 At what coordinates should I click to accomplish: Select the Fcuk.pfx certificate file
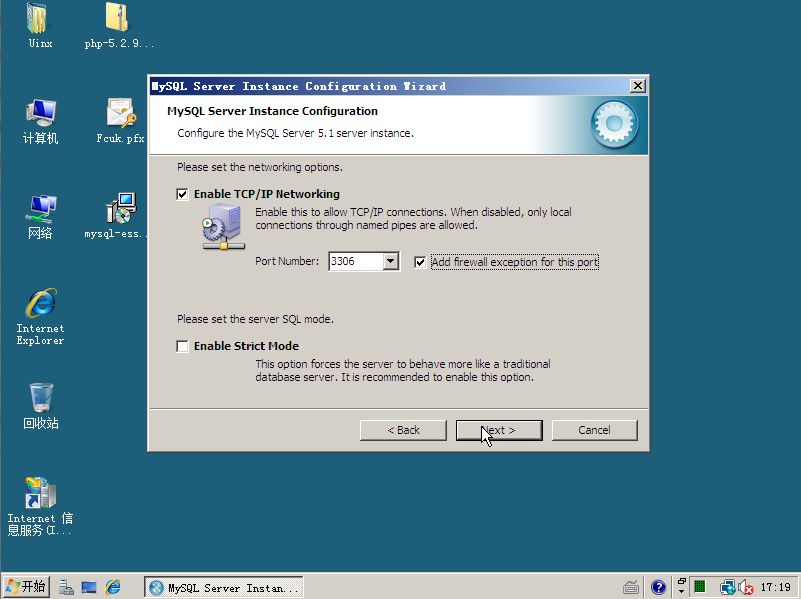120,121
